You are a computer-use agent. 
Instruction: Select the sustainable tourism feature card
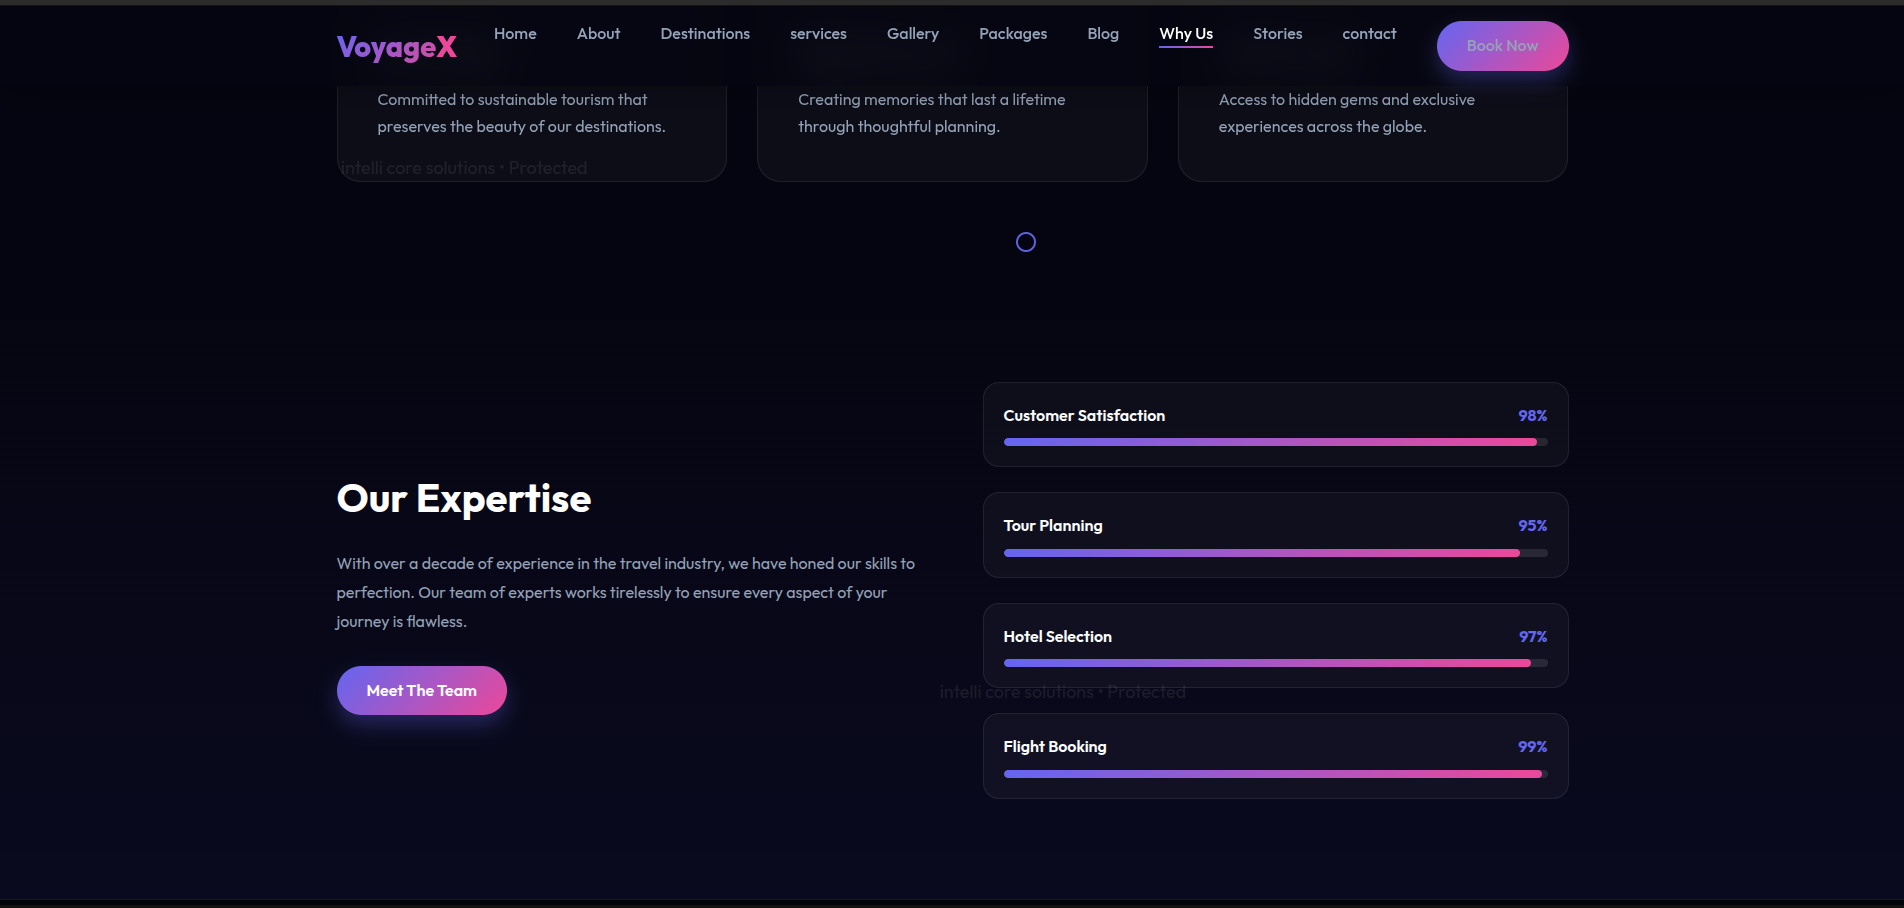tap(532, 130)
